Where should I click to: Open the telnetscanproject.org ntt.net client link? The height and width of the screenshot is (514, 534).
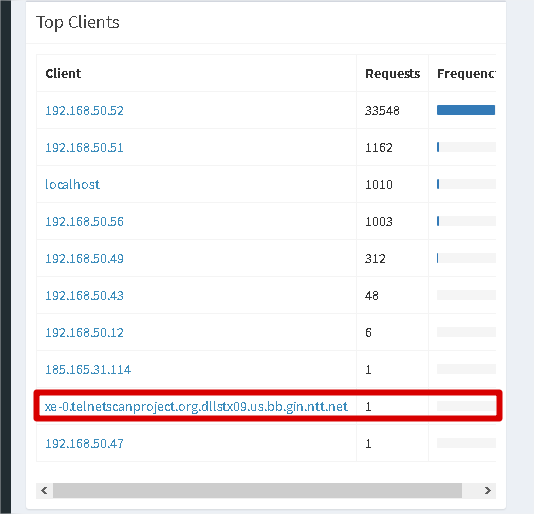tap(197, 407)
